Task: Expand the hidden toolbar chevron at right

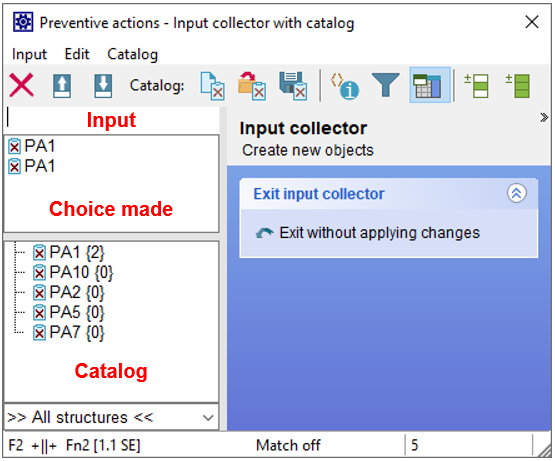Action: tap(544, 117)
